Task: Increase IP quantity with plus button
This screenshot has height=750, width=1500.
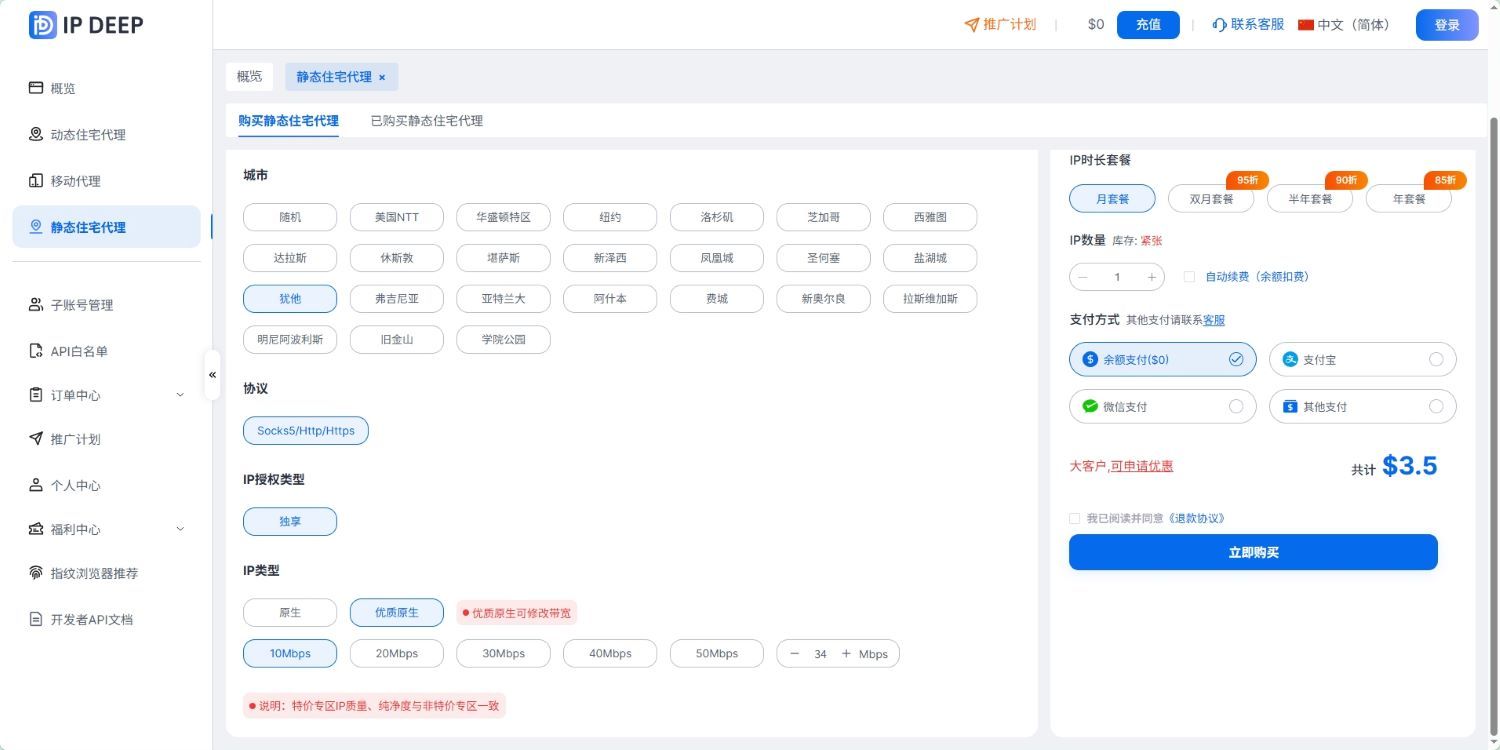Action: [x=1151, y=277]
